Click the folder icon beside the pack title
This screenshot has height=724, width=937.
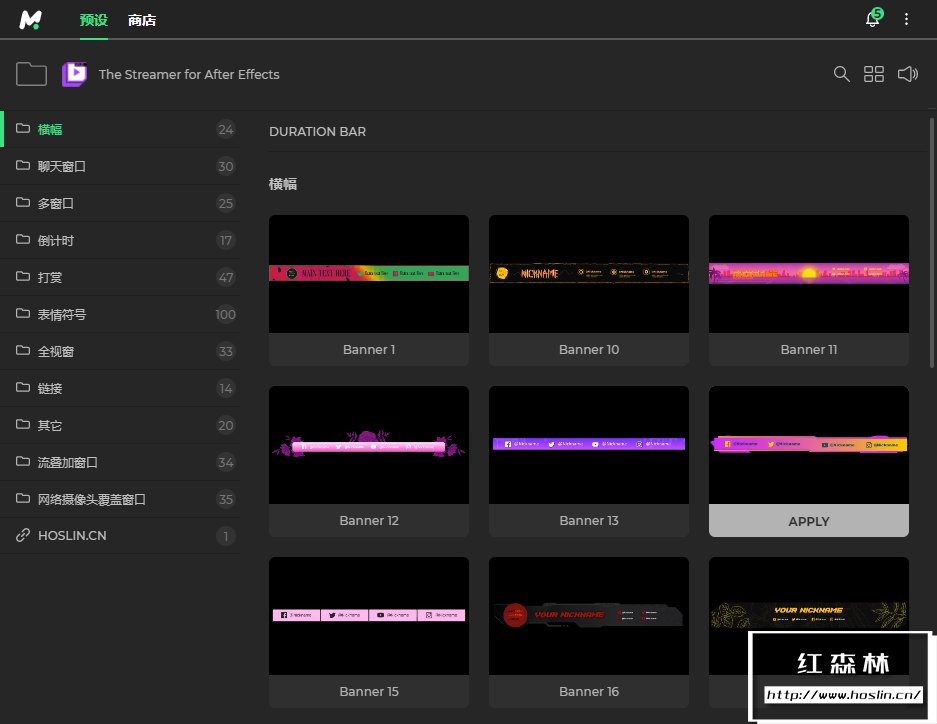pyautogui.click(x=31, y=74)
